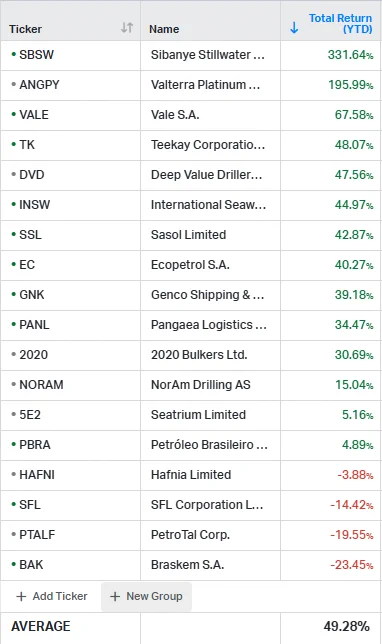Click the blue descending sort arrow
The image size is (382, 644).
(x=294, y=28)
